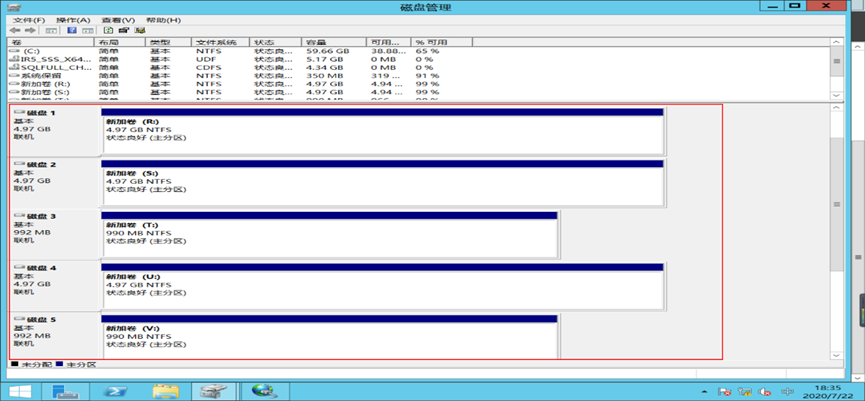
Task: Open the 操作(A) menu
Action: coord(73,20)
